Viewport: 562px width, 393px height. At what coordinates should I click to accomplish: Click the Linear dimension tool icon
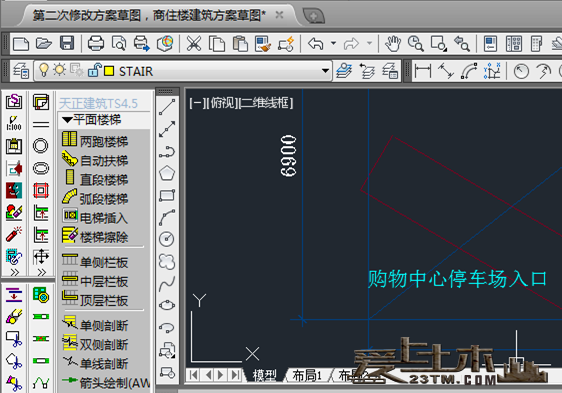click(423, 71)
